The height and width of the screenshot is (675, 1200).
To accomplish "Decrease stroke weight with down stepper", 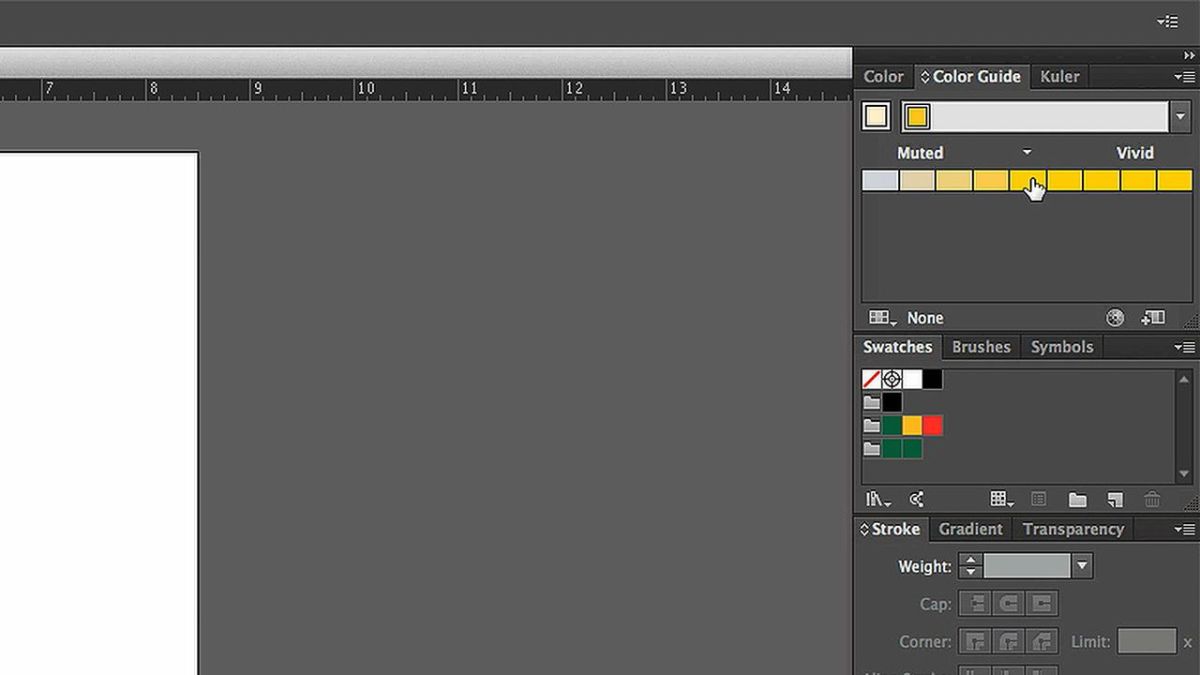I will pyautogui.click(x=970, y=573).
